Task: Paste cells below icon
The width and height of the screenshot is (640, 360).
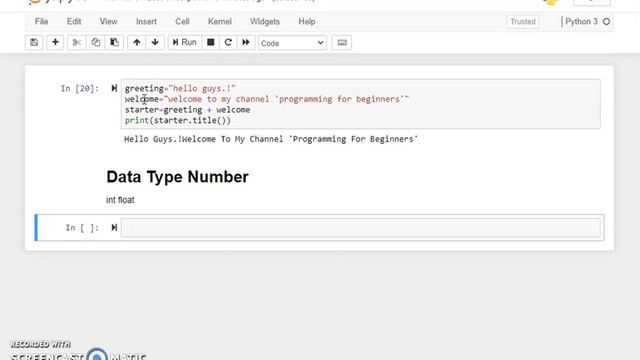Action: pyautogui.click(x=114, y=42)
